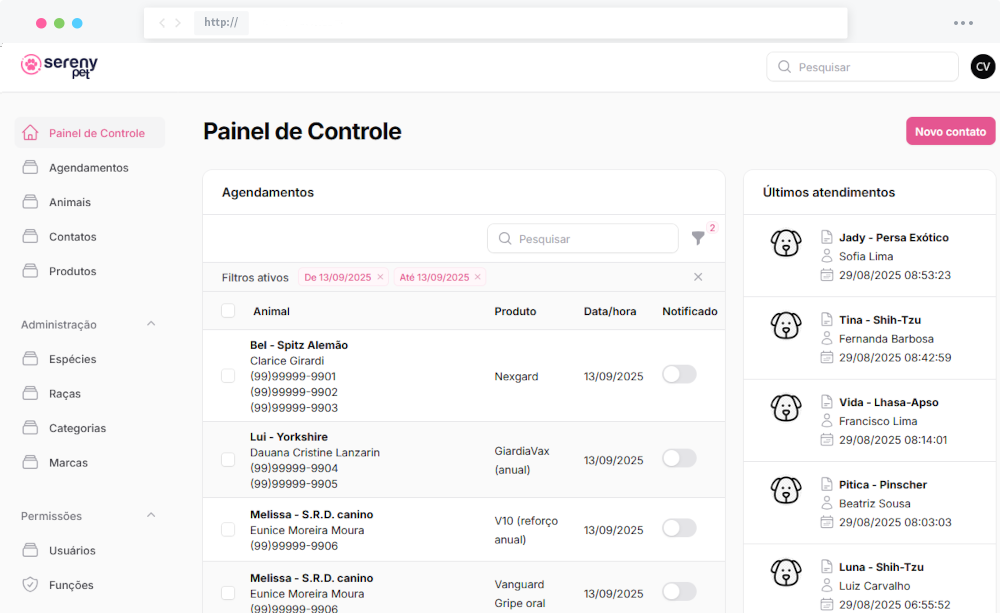The width and height of the screenshot is (1000, 613).
Task: Go to Agendamentos in the sidebar
Action: pos(88,168)
